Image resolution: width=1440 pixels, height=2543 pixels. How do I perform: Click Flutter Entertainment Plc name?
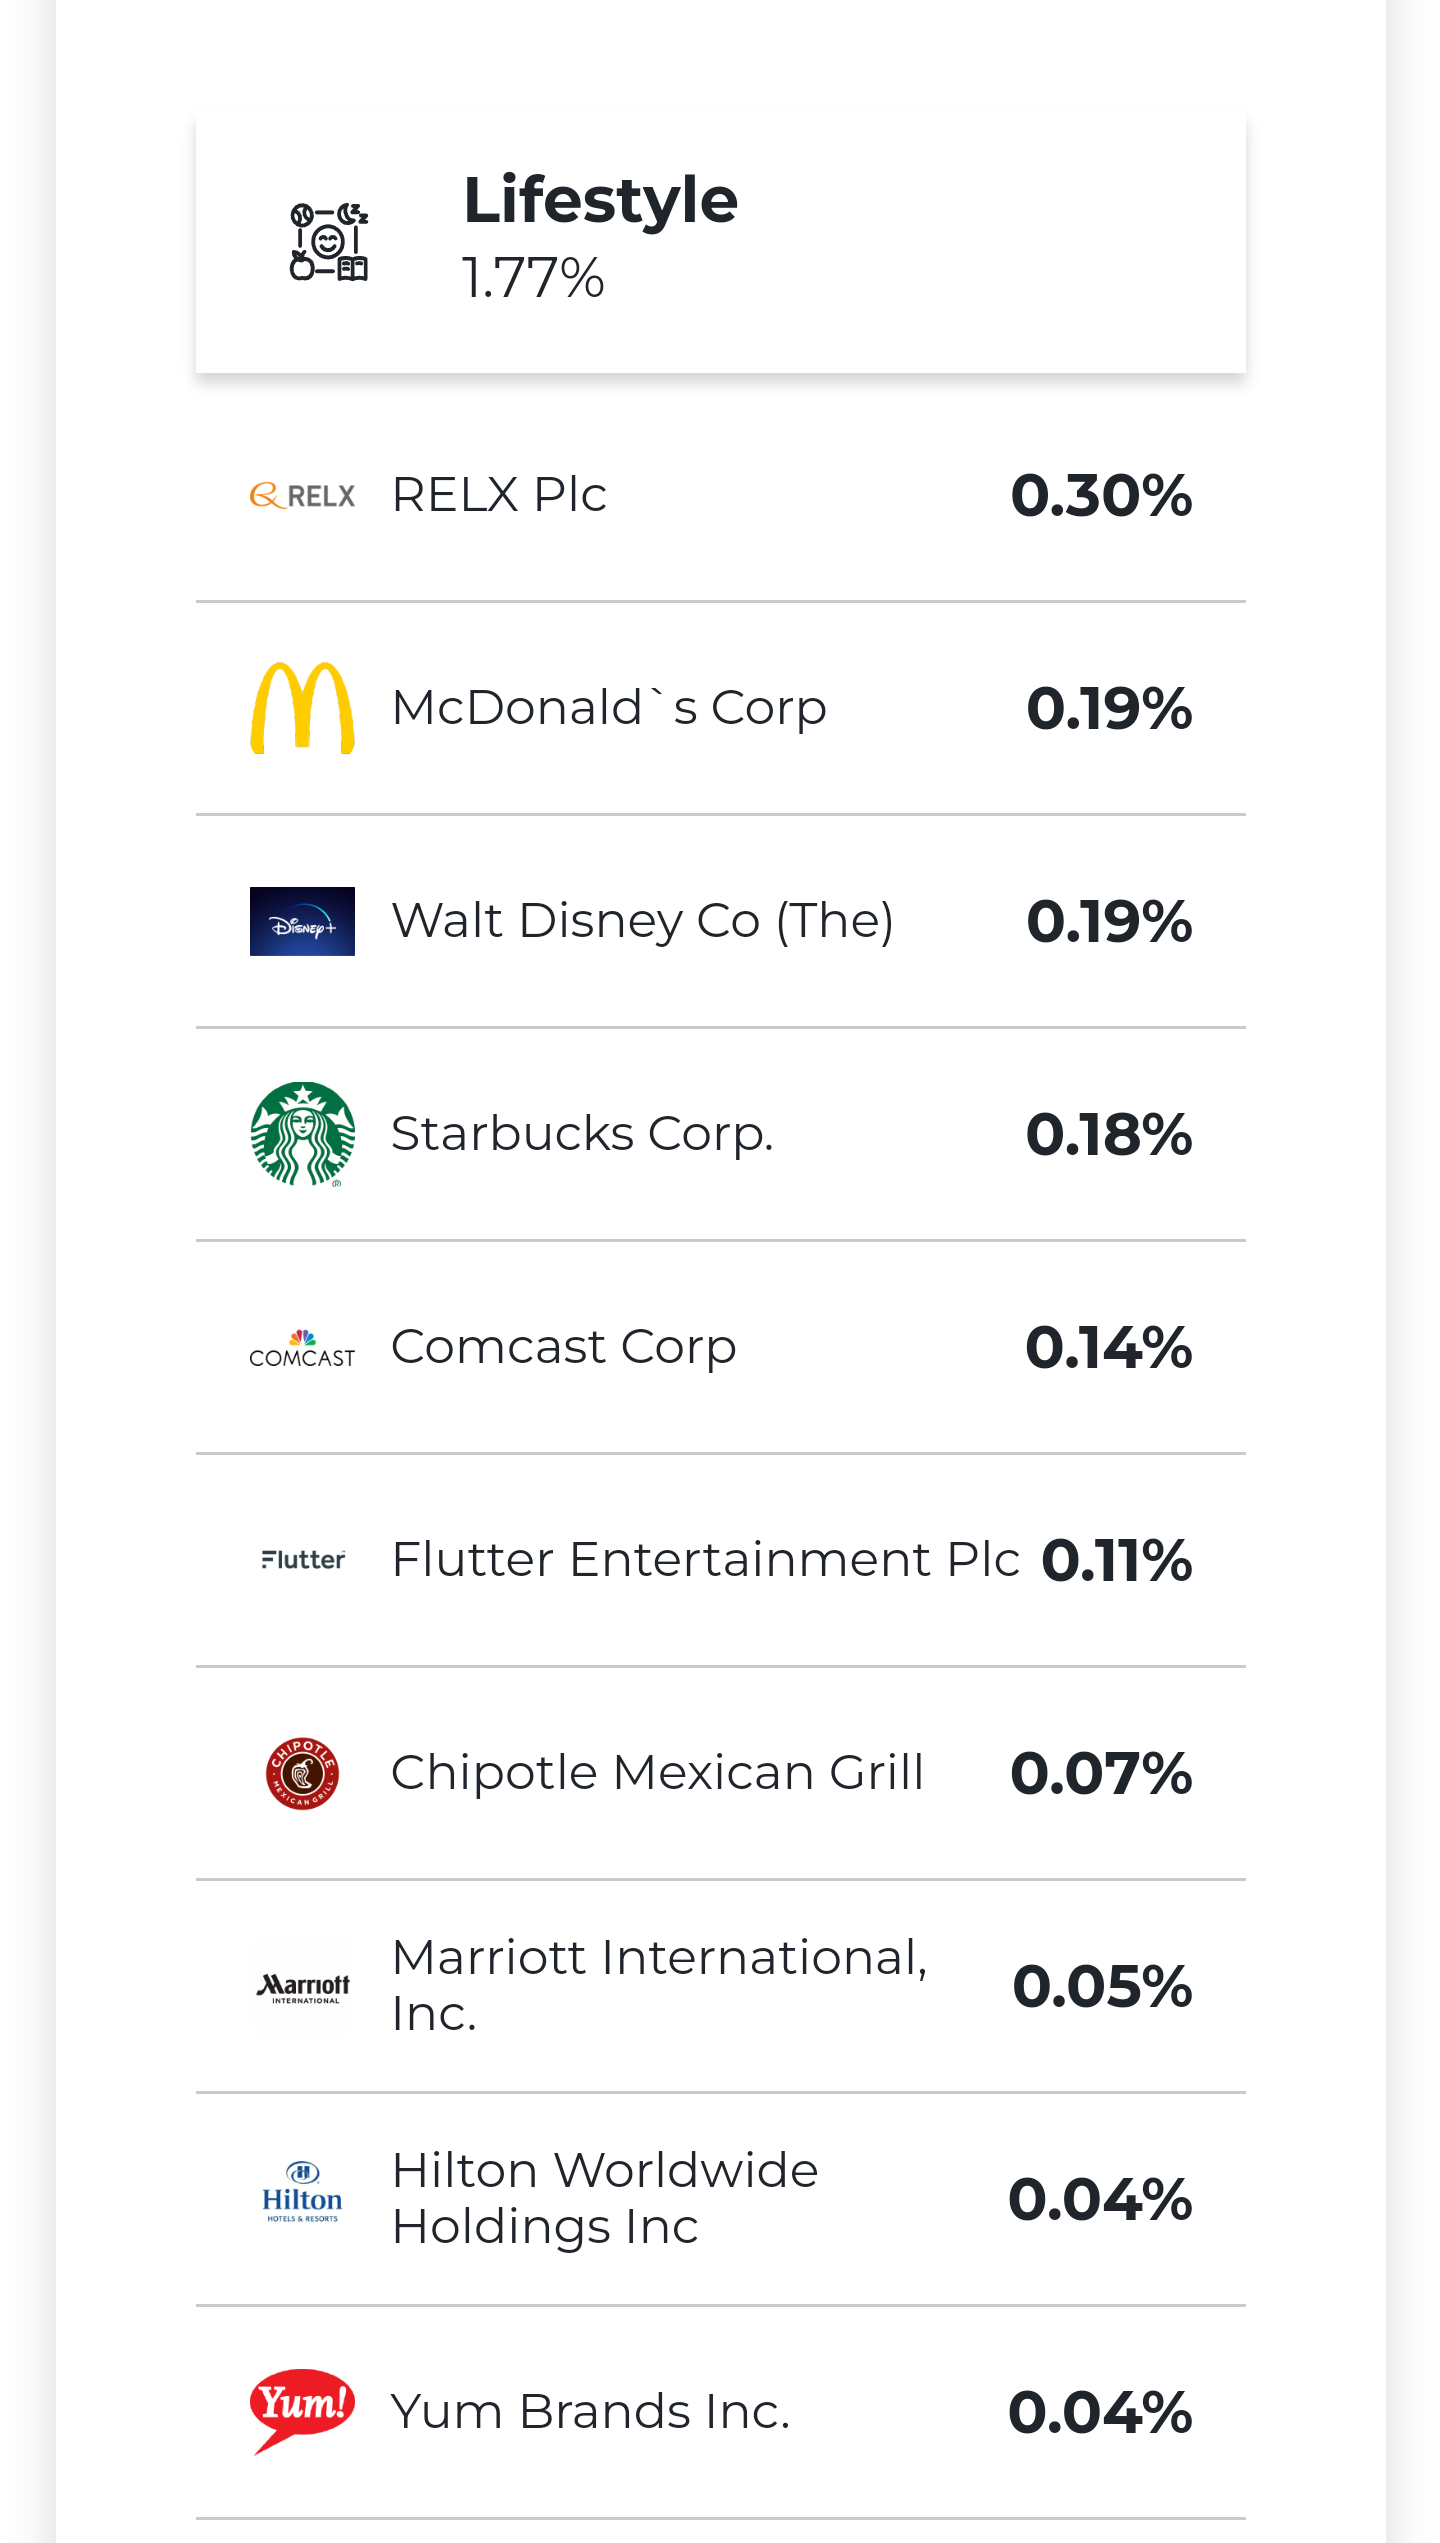(705, 1560)
